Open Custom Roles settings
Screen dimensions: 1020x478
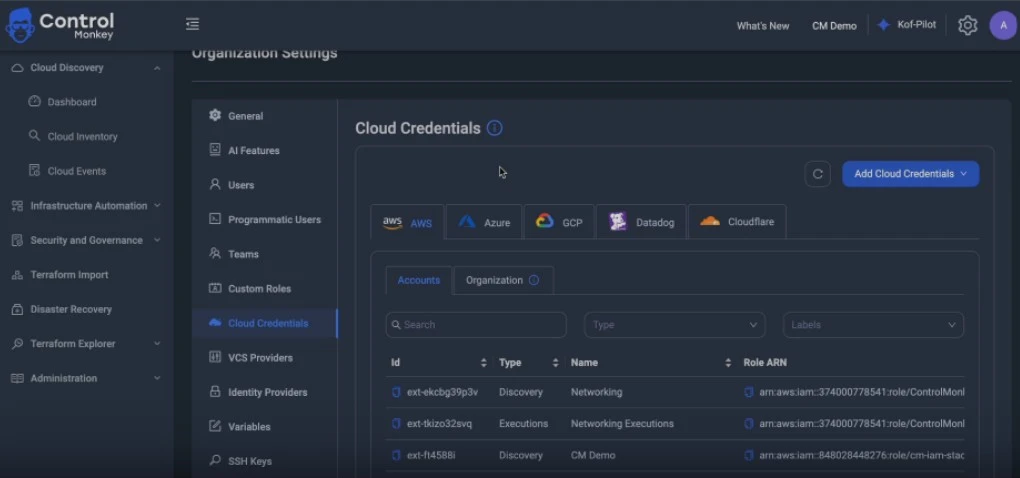pyautogui.click(x=259, y=288)
